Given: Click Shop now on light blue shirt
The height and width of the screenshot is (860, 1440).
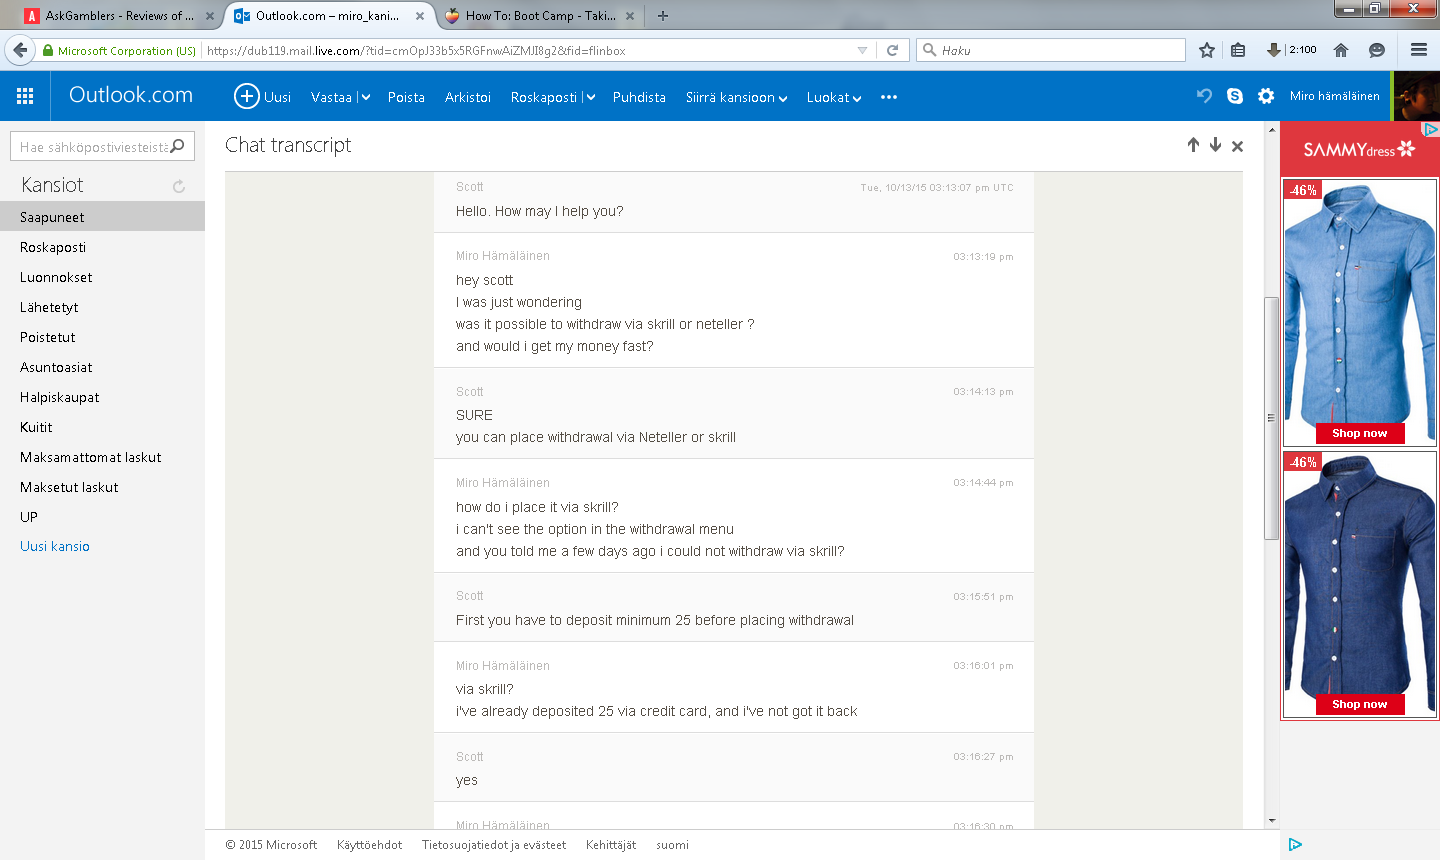Looking at the screenshot, I should coord(1359,433).
